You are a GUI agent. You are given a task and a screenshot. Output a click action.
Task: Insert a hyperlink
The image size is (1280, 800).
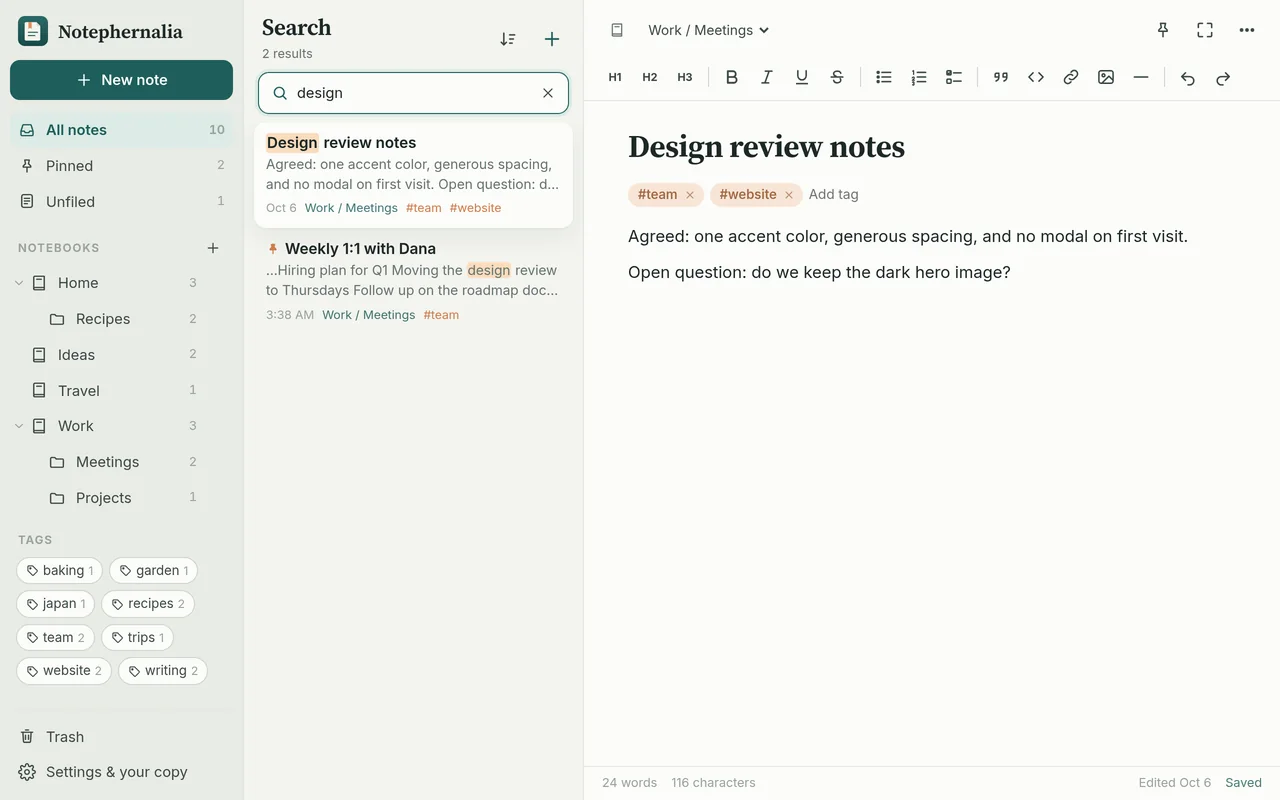click(x=1071, y=77)
